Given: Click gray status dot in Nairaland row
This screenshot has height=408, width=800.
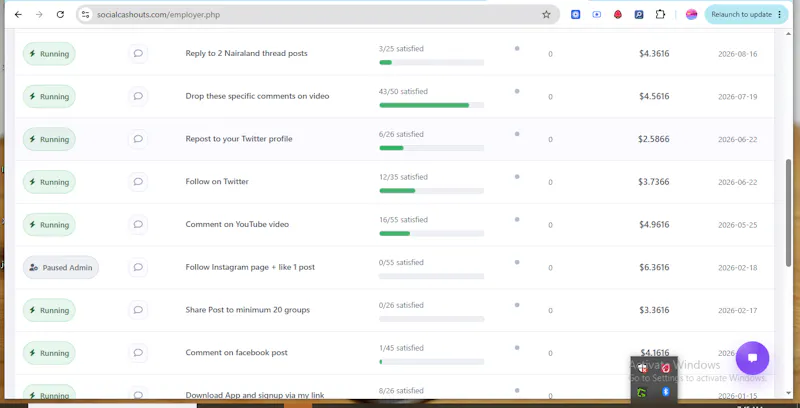Looking at the screenshot, I should coord(517,48).
